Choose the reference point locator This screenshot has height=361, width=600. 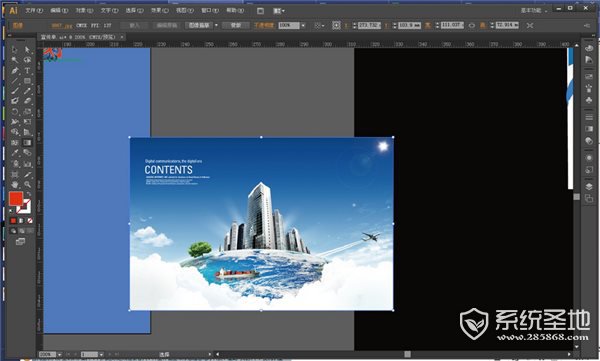(336, 25)
